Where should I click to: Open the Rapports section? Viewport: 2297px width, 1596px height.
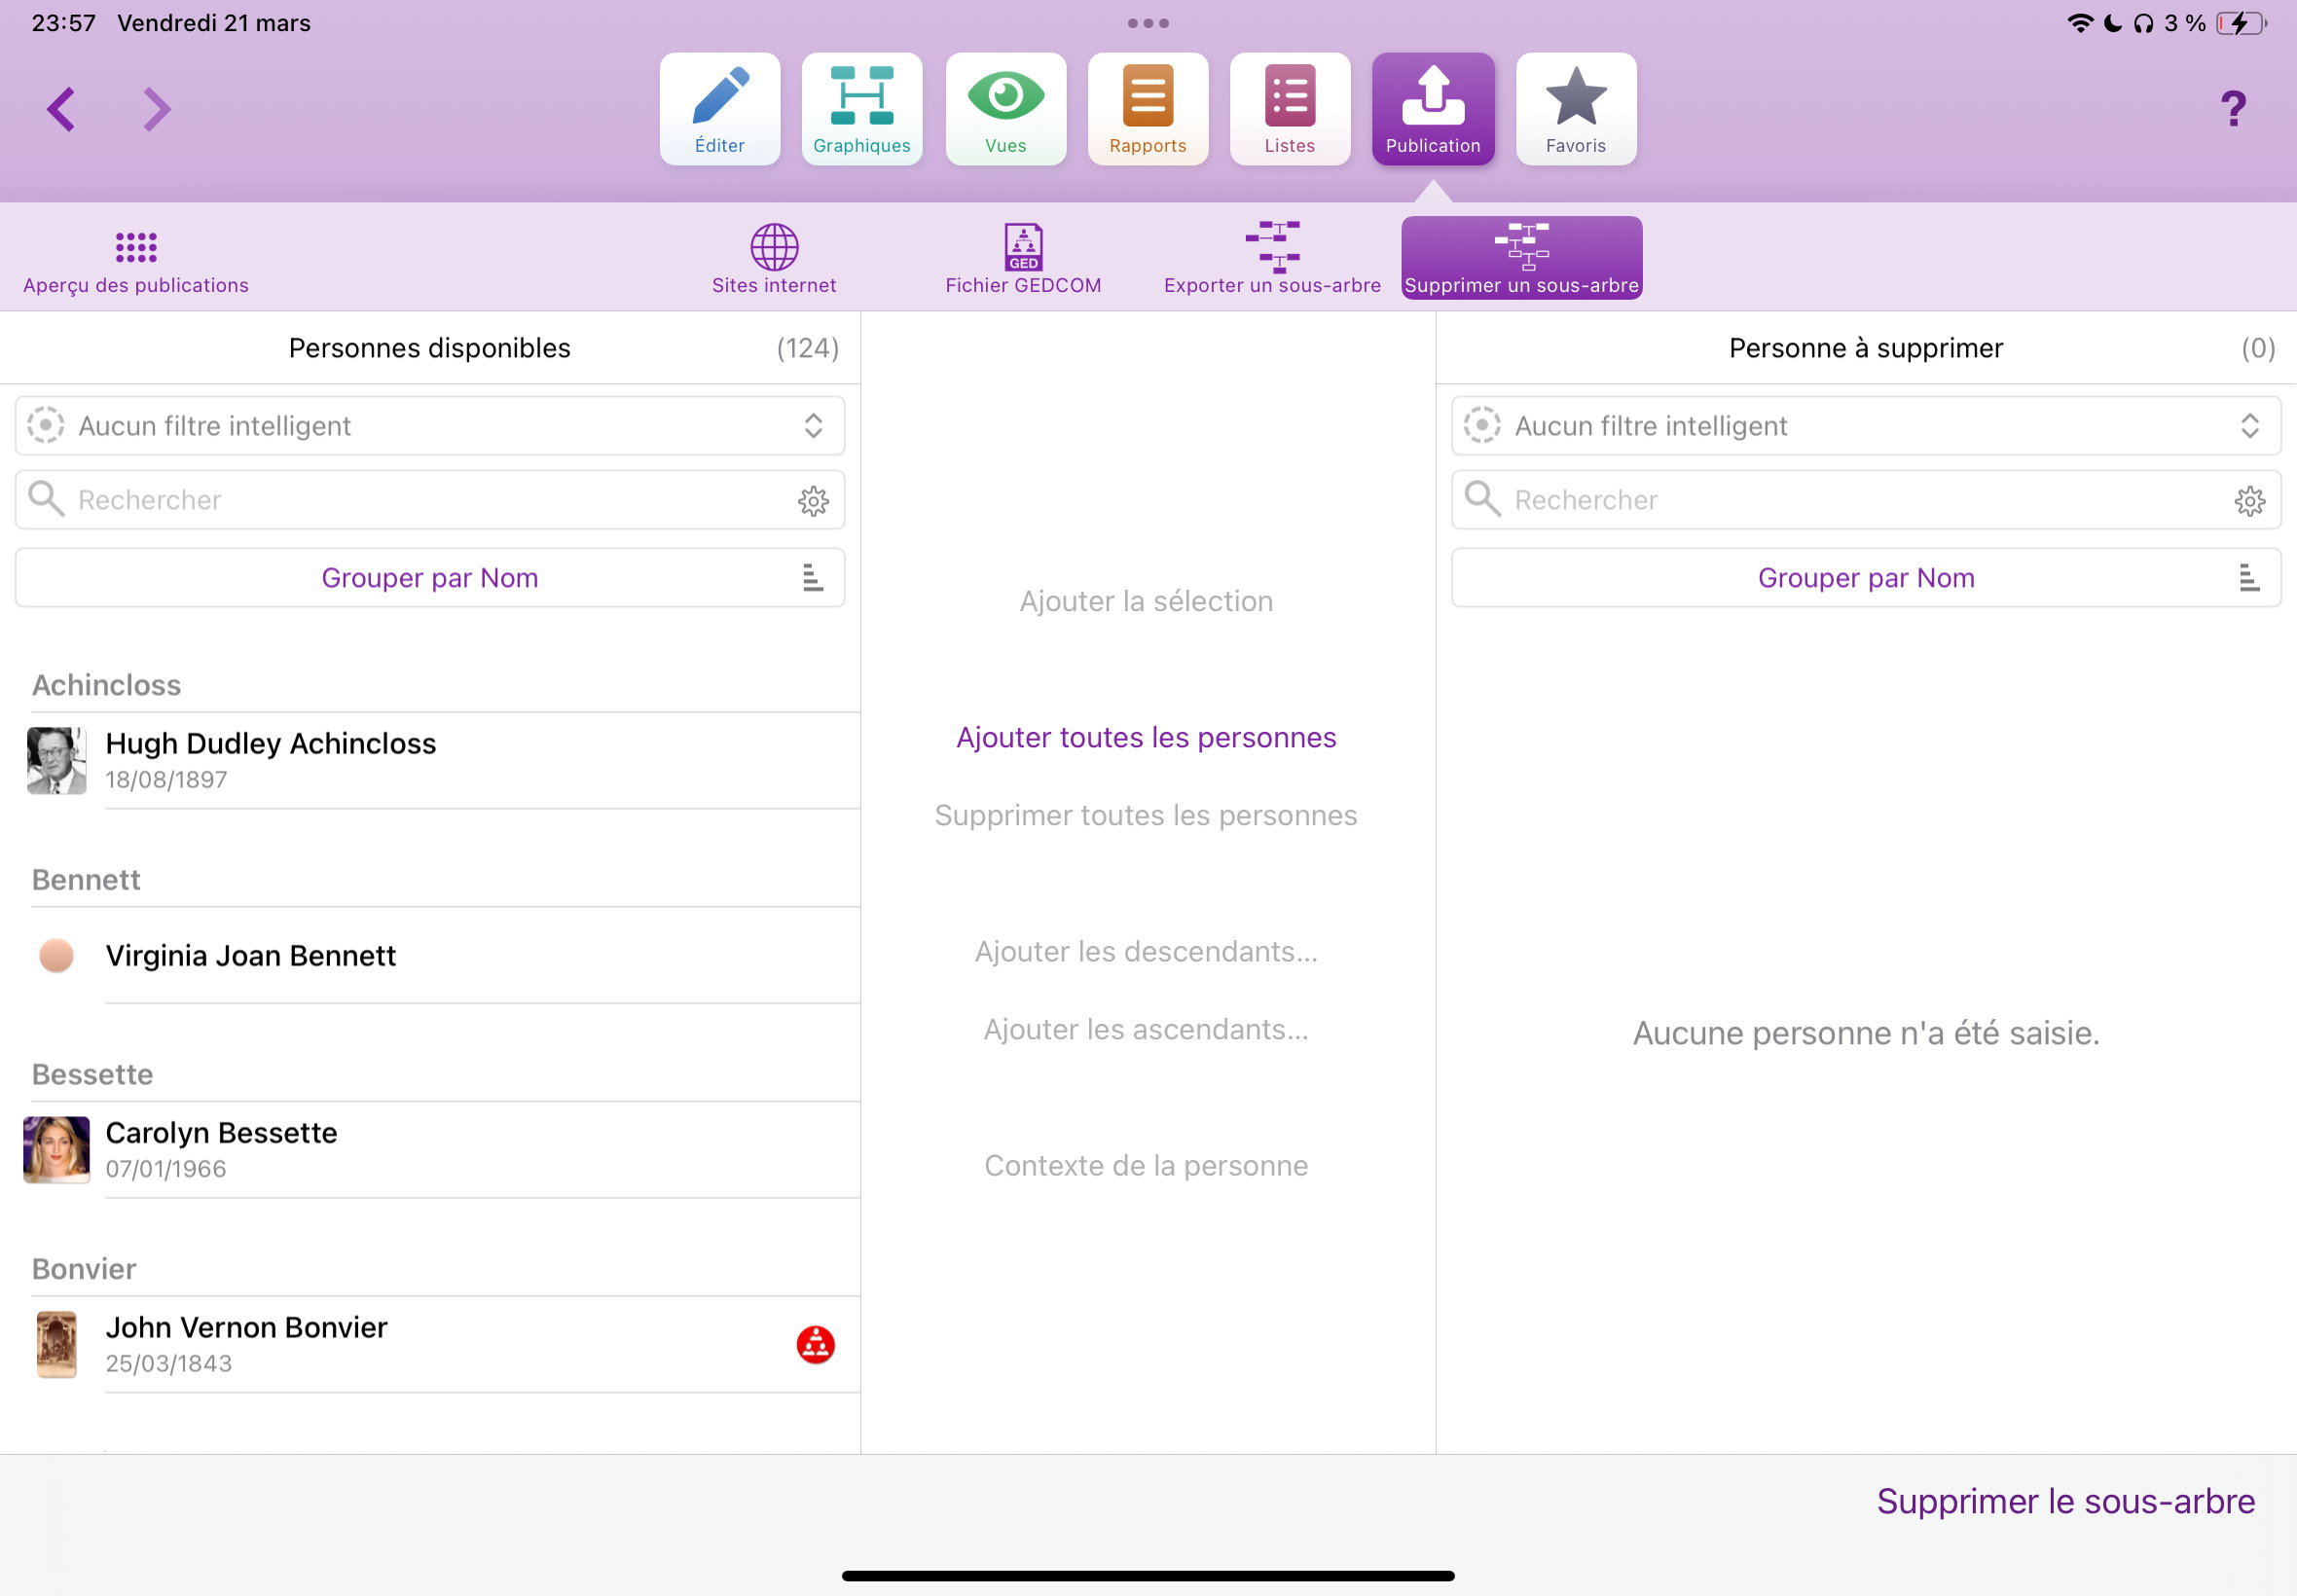(1147, 109)
